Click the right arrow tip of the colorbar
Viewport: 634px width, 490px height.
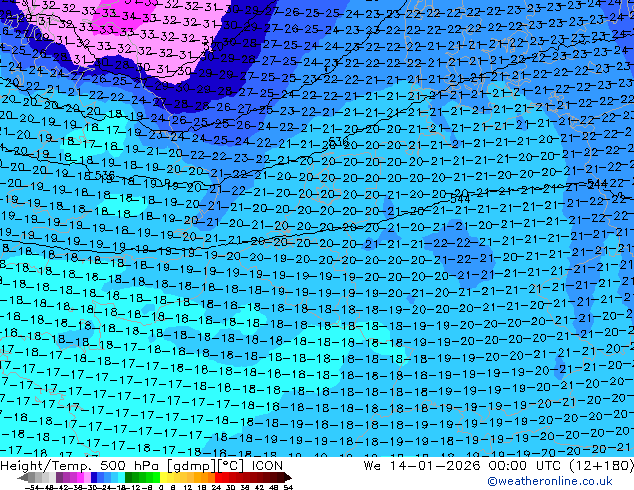click(x=290, y=478)
